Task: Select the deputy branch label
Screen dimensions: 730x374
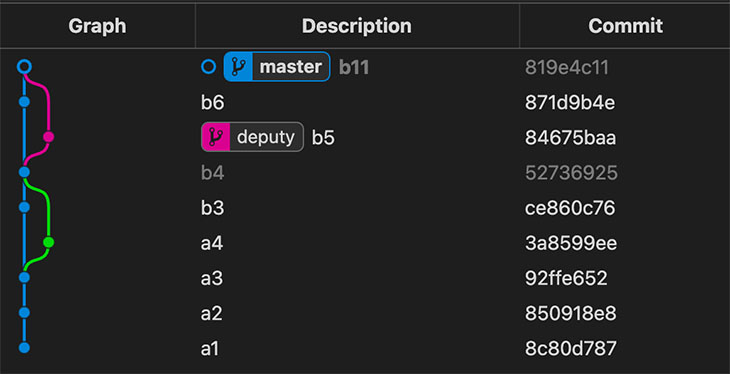Action: click(x=252, y=137)
